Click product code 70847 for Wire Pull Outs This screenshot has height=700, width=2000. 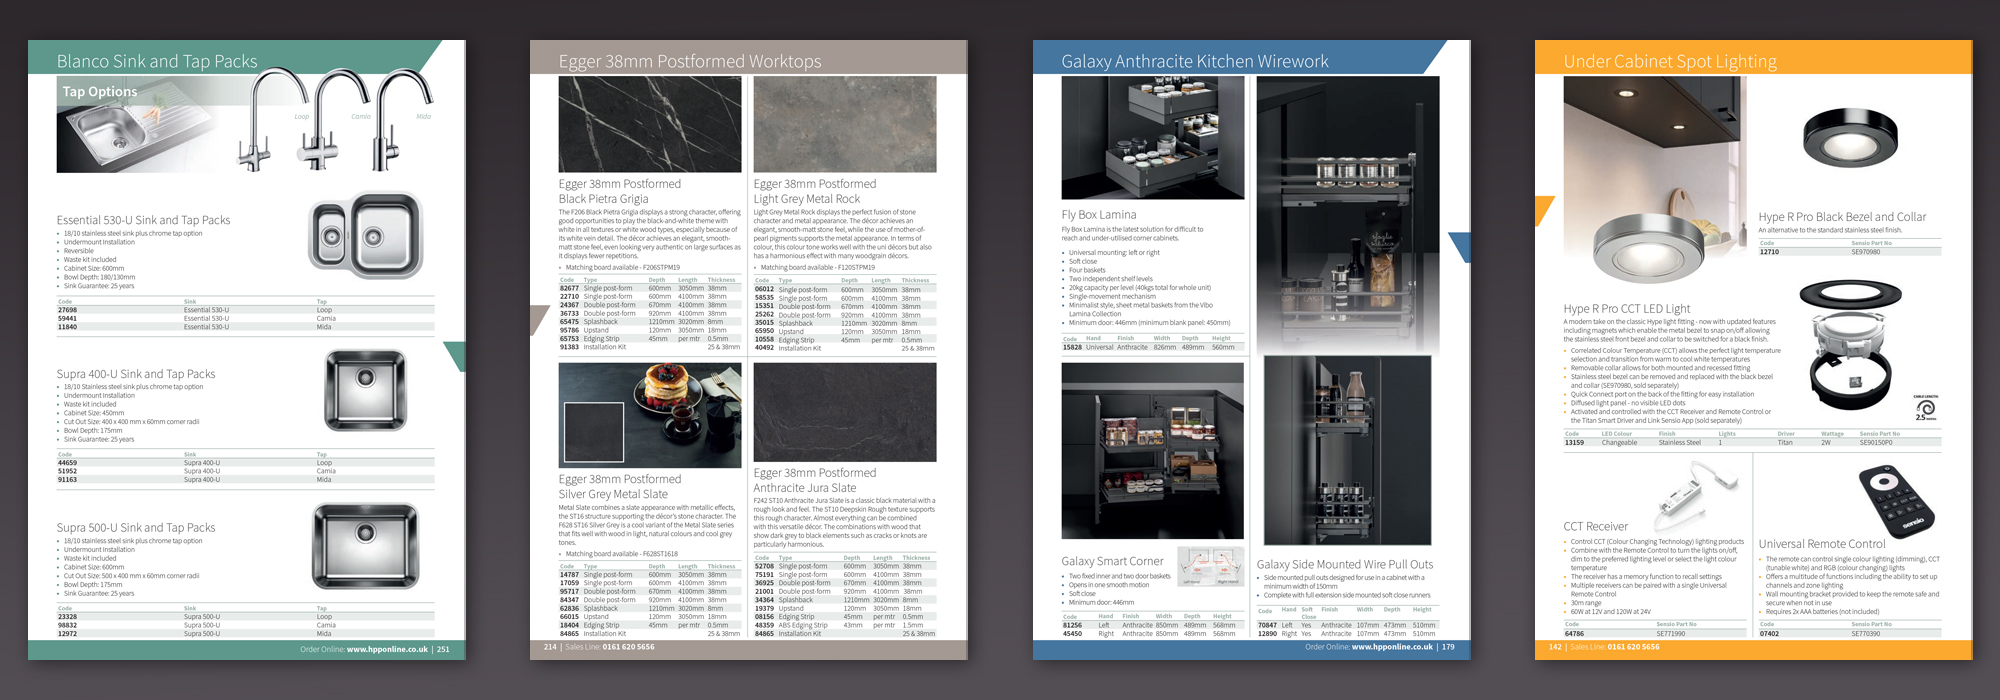(x=1267, y=625)
